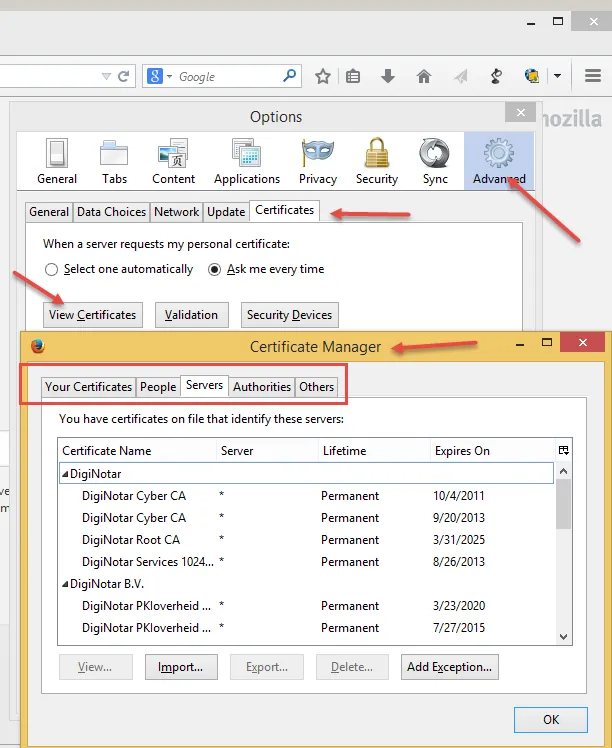The width and height of the screenshot is (612, 748).
Task: Click the Export... button
Action: point(267,667)
